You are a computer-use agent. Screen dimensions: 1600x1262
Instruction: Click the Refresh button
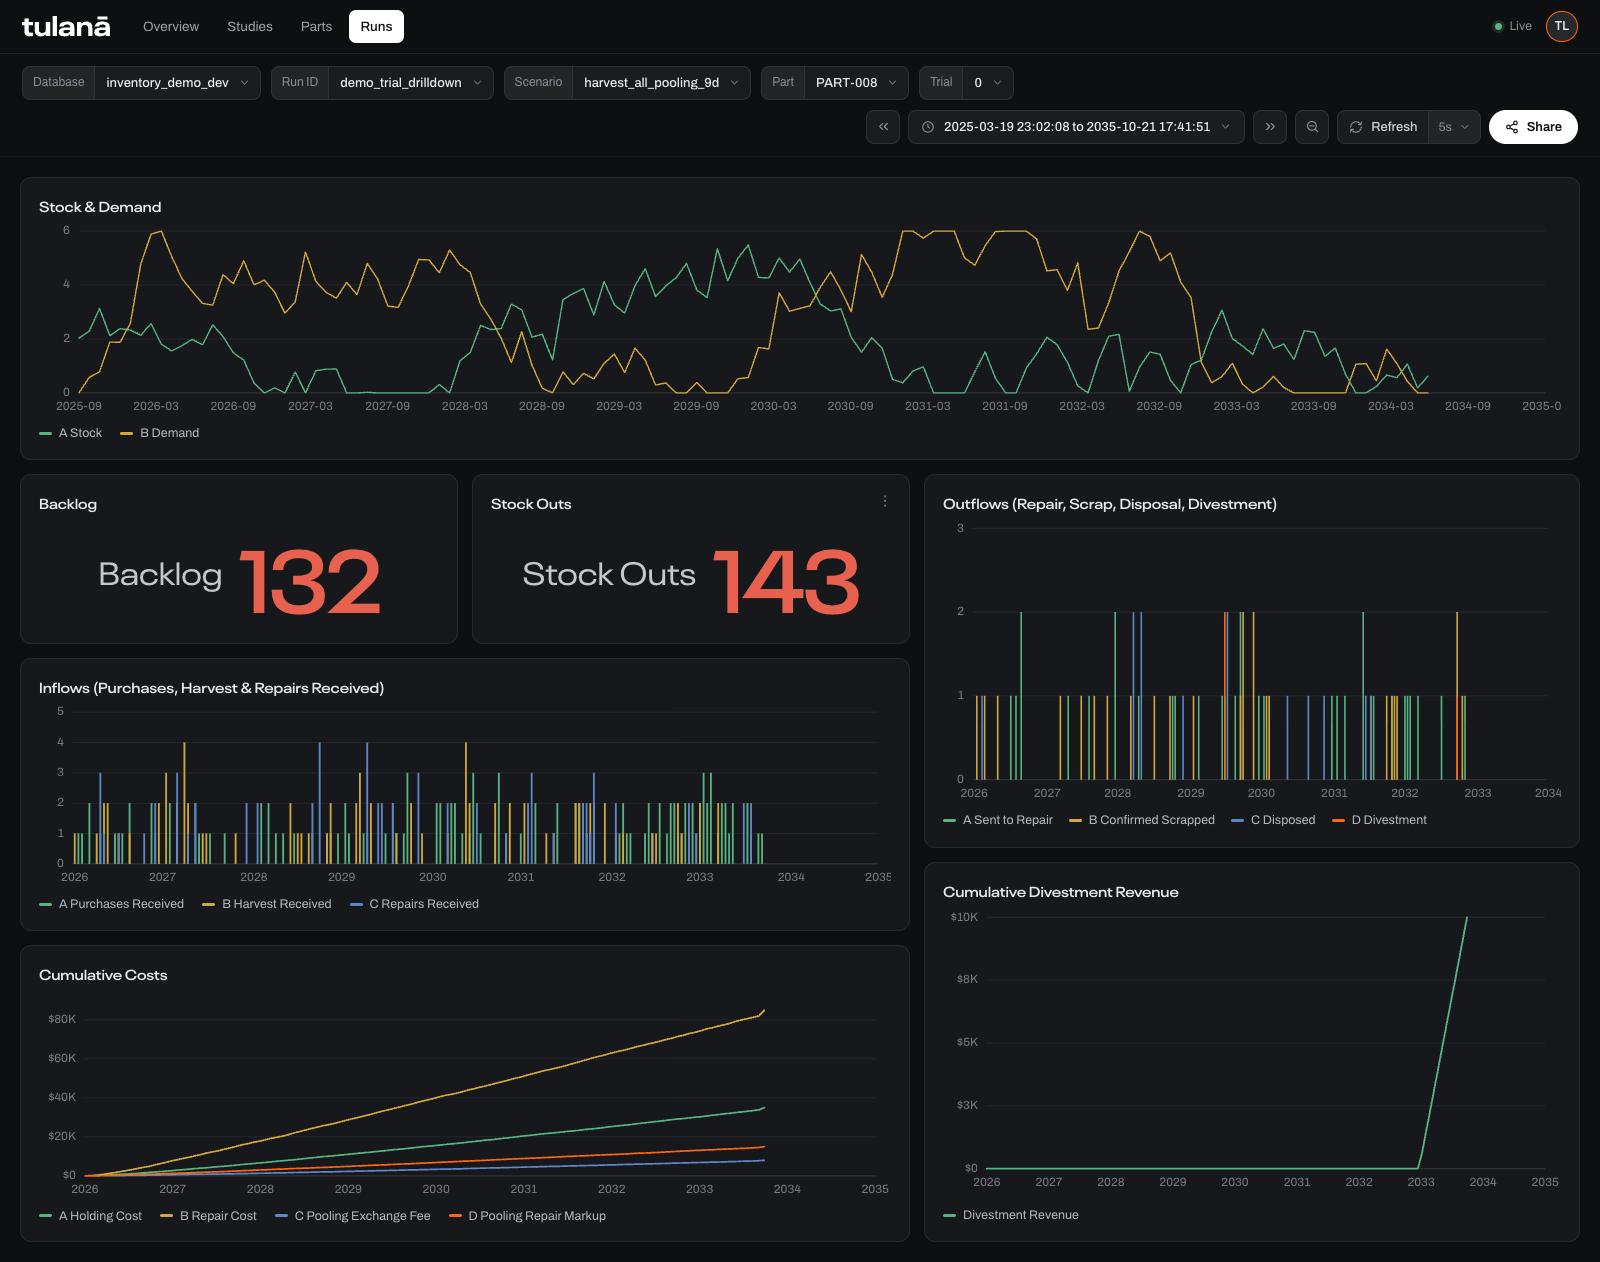pyautogui.click(x=1383, y=127)
